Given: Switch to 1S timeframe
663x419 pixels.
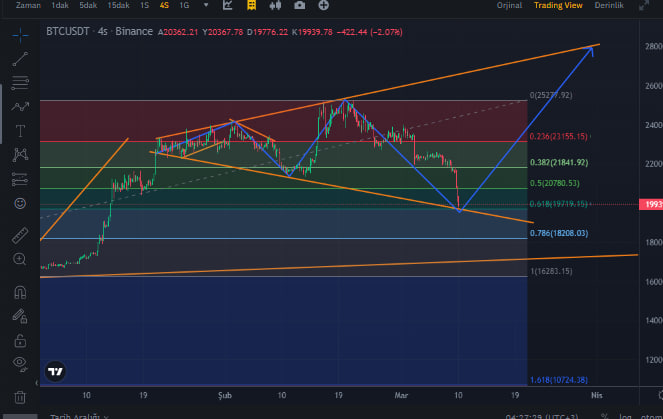Looking at the screenshot, I should click(x=145, y=5).
